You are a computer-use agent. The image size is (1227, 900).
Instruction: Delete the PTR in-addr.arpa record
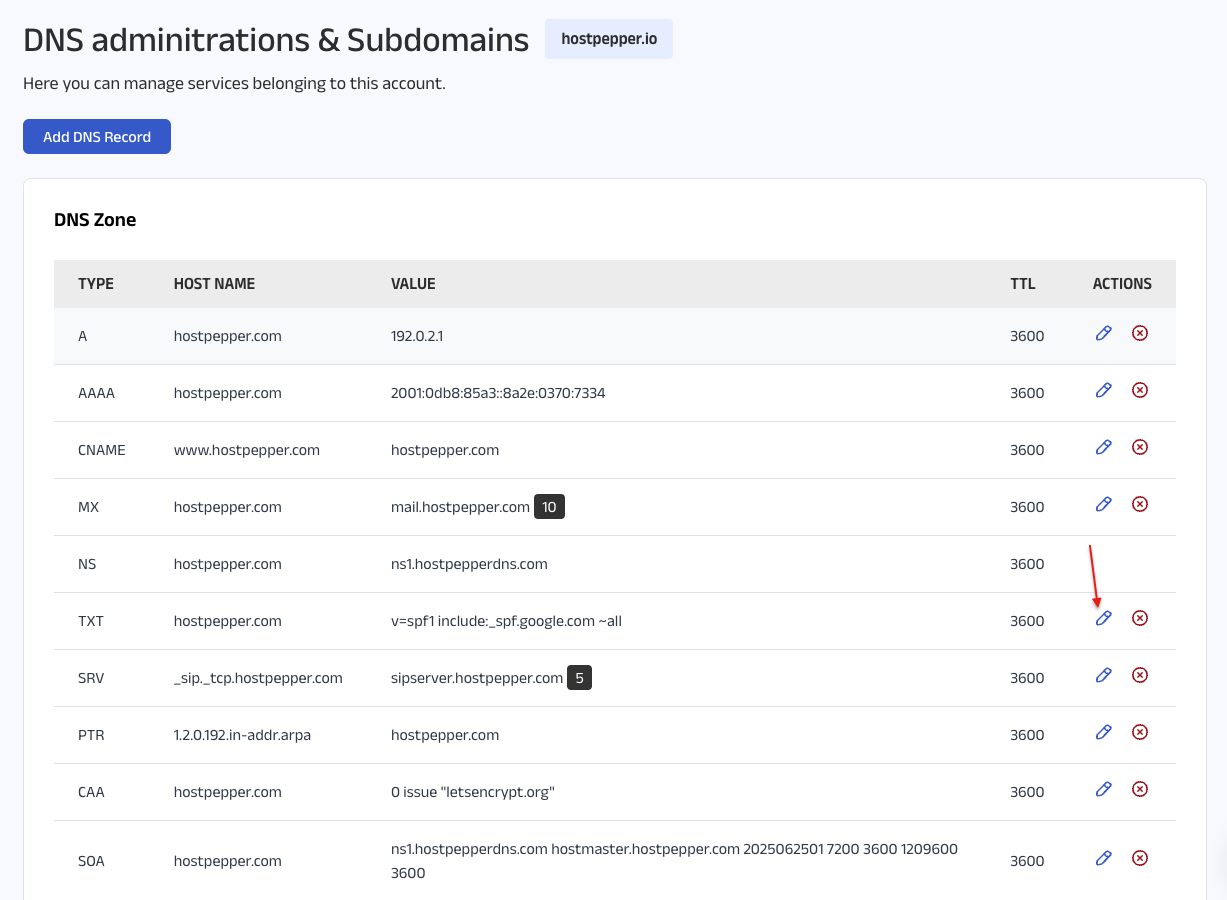pos(1139,732)
